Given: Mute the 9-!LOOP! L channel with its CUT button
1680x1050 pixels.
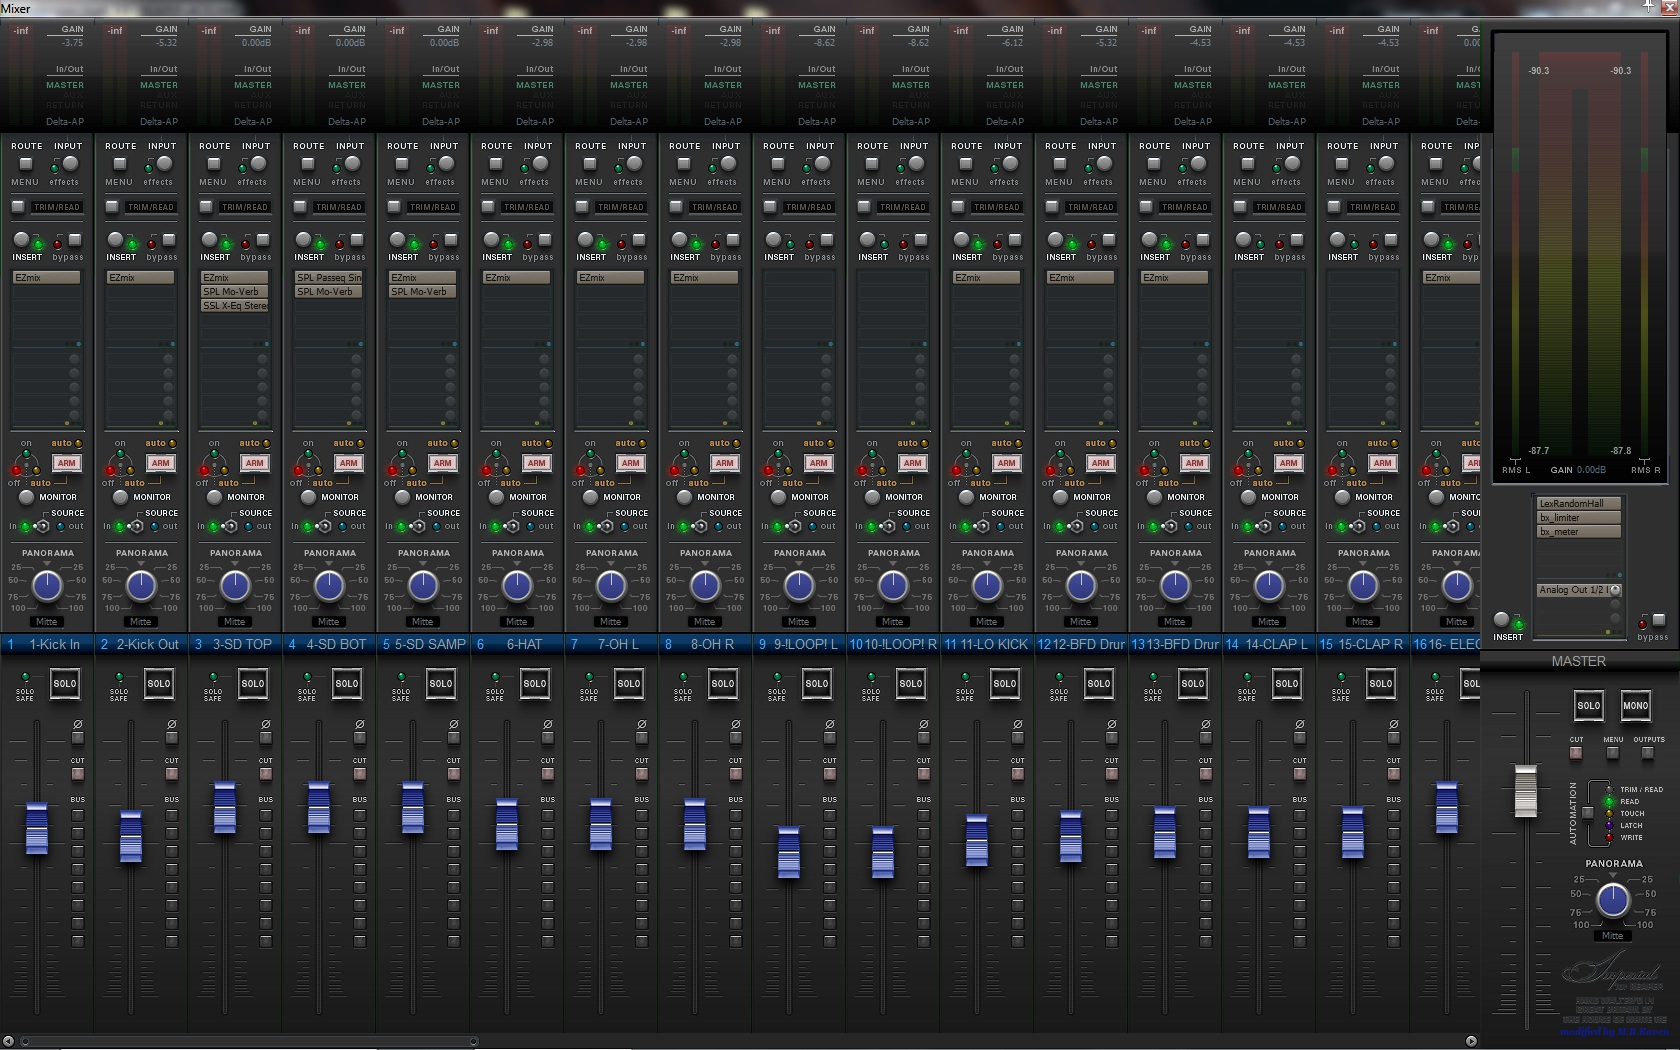Looking at the screenshot, I should [x=829, y=774].
